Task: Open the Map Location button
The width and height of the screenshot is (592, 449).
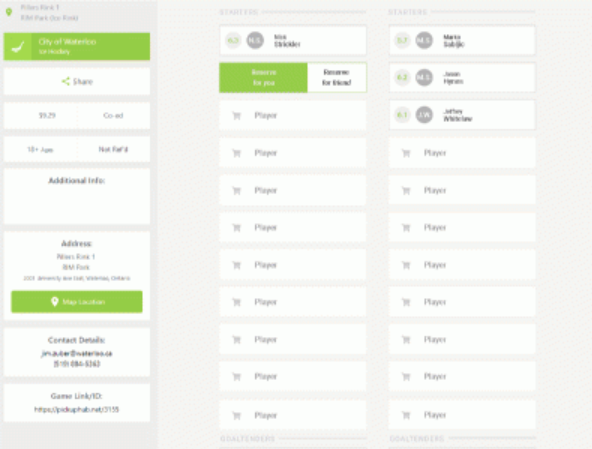Action: pos(77,301)
